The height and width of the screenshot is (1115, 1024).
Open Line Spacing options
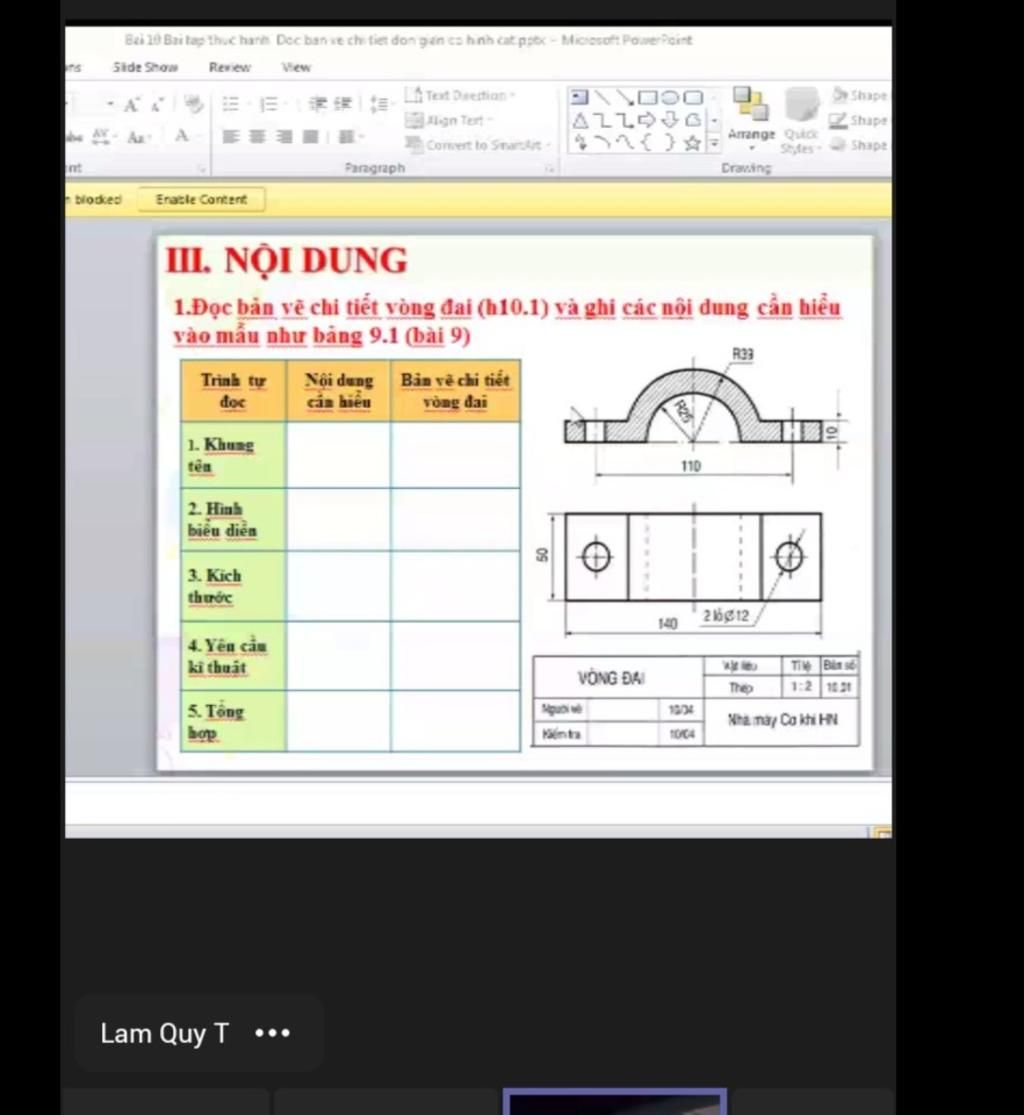point(380,104)
